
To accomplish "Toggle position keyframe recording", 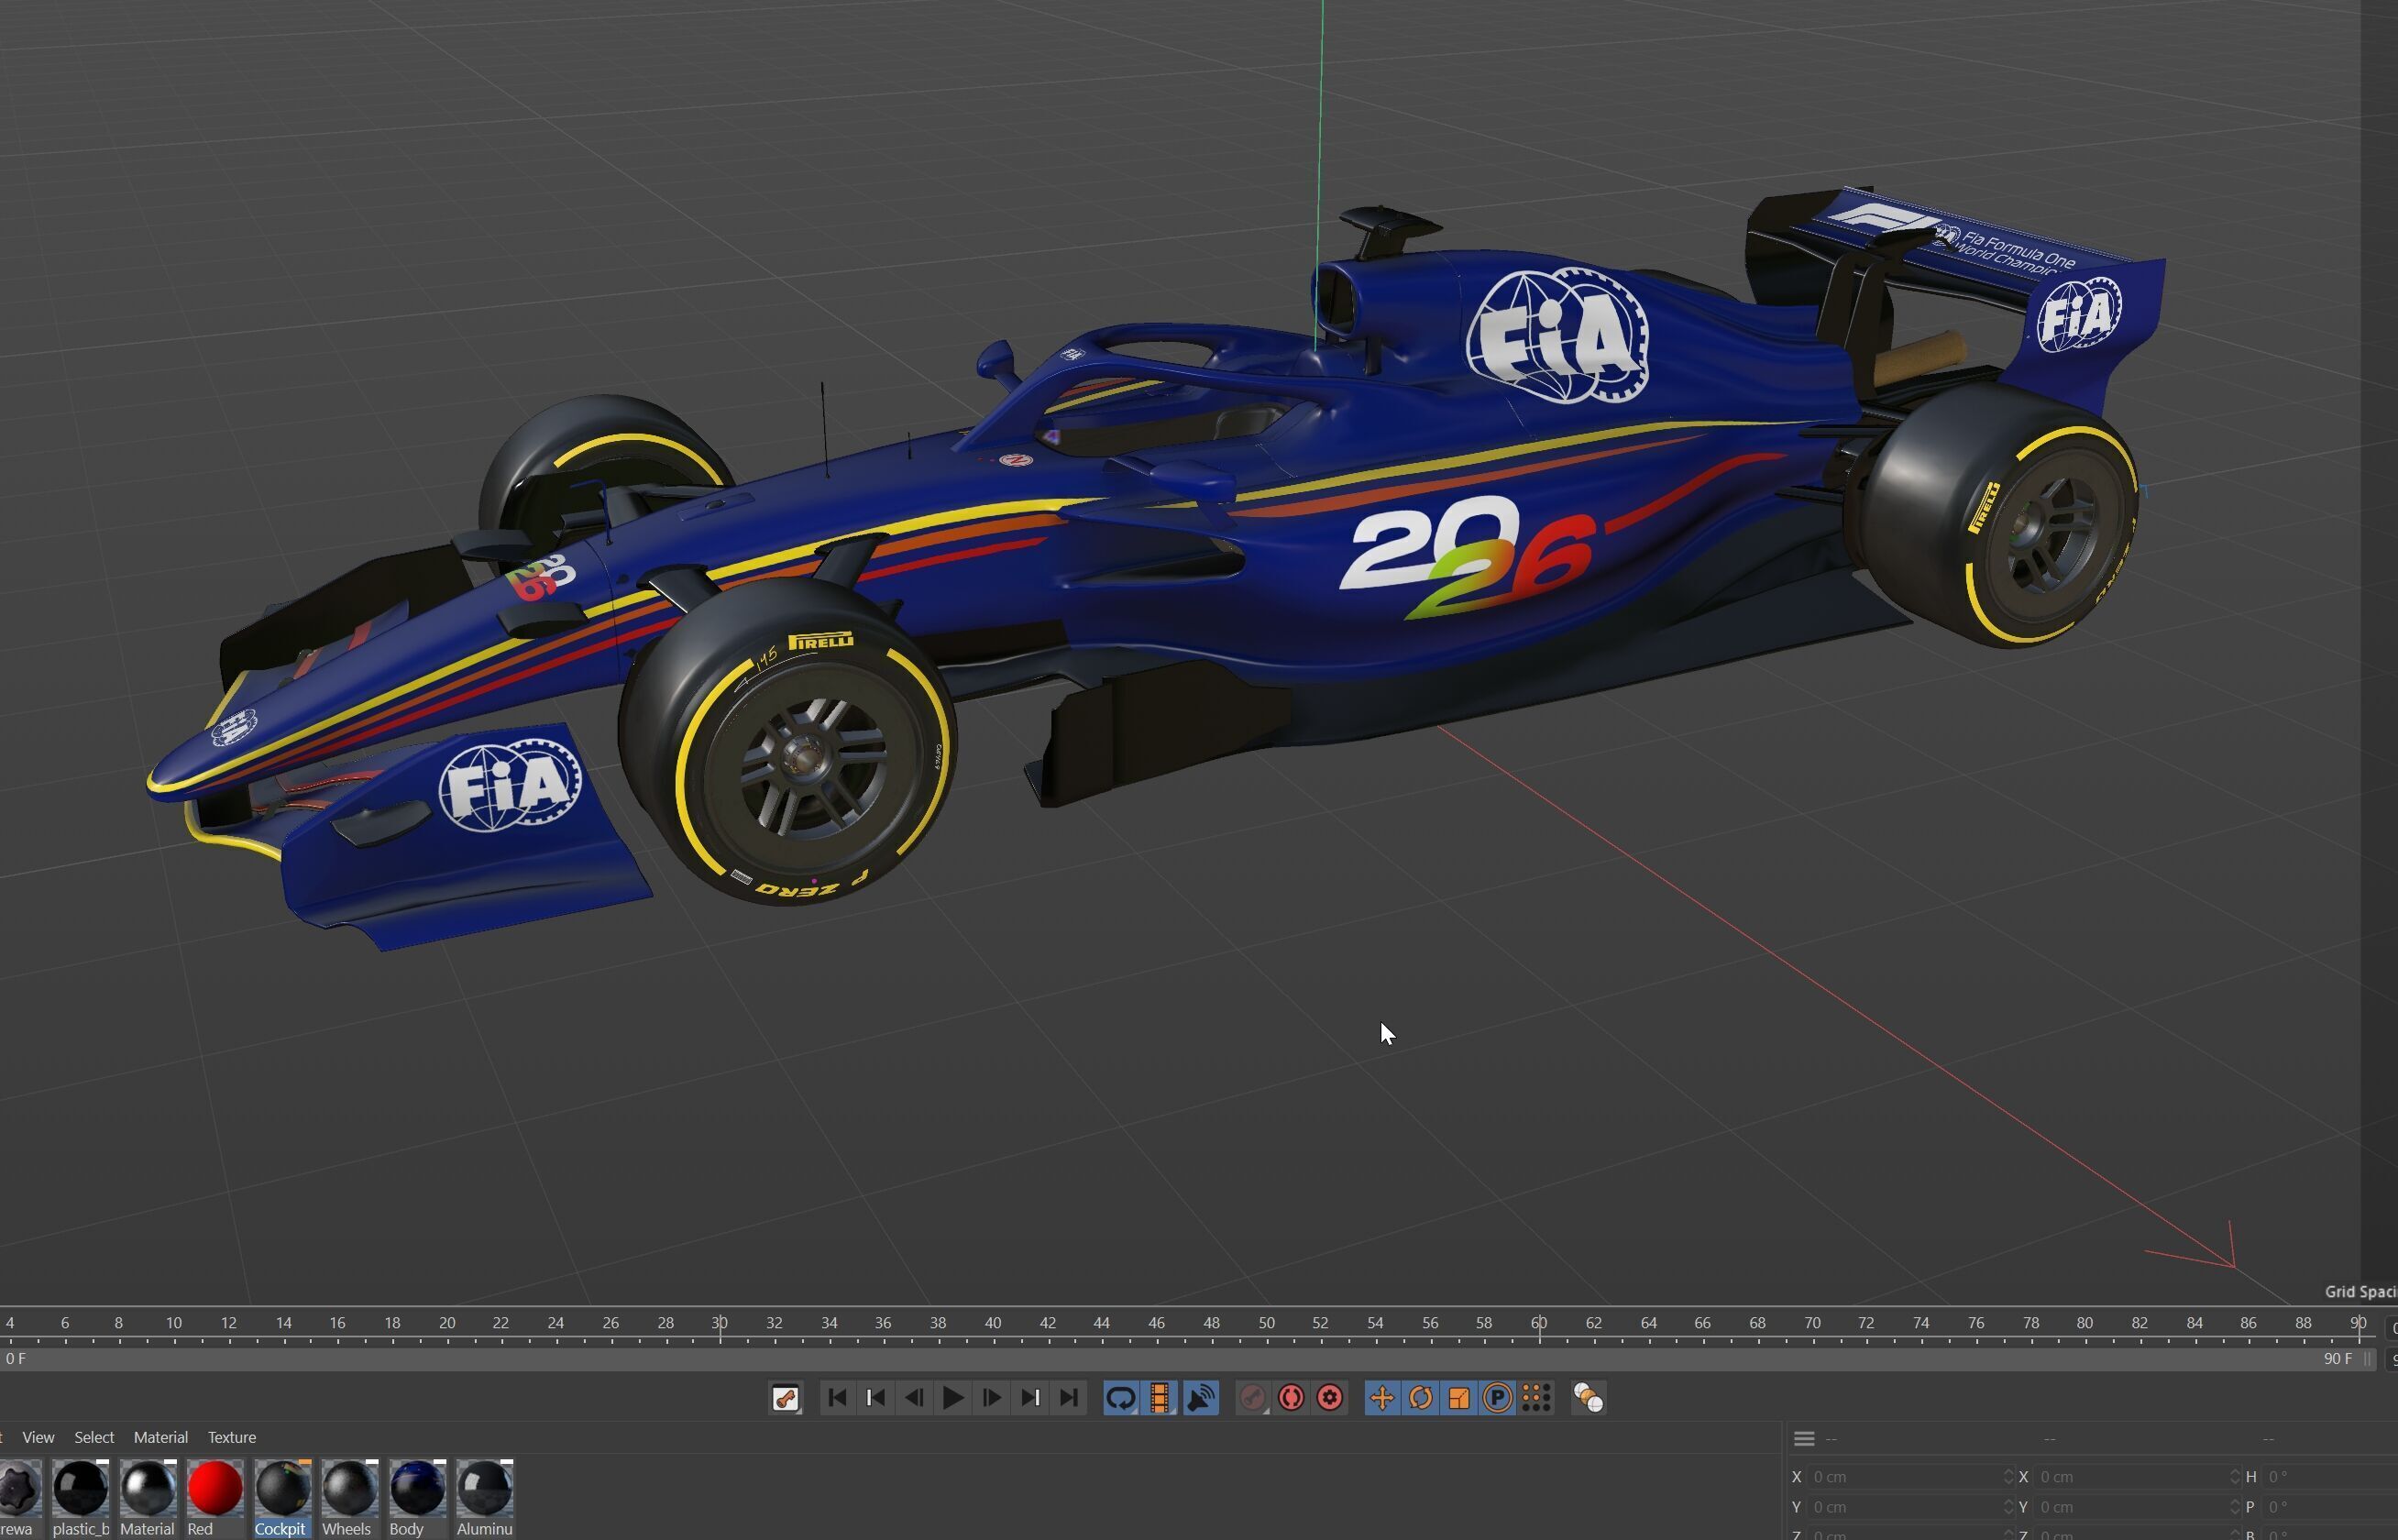I will pos(1382,1398).
